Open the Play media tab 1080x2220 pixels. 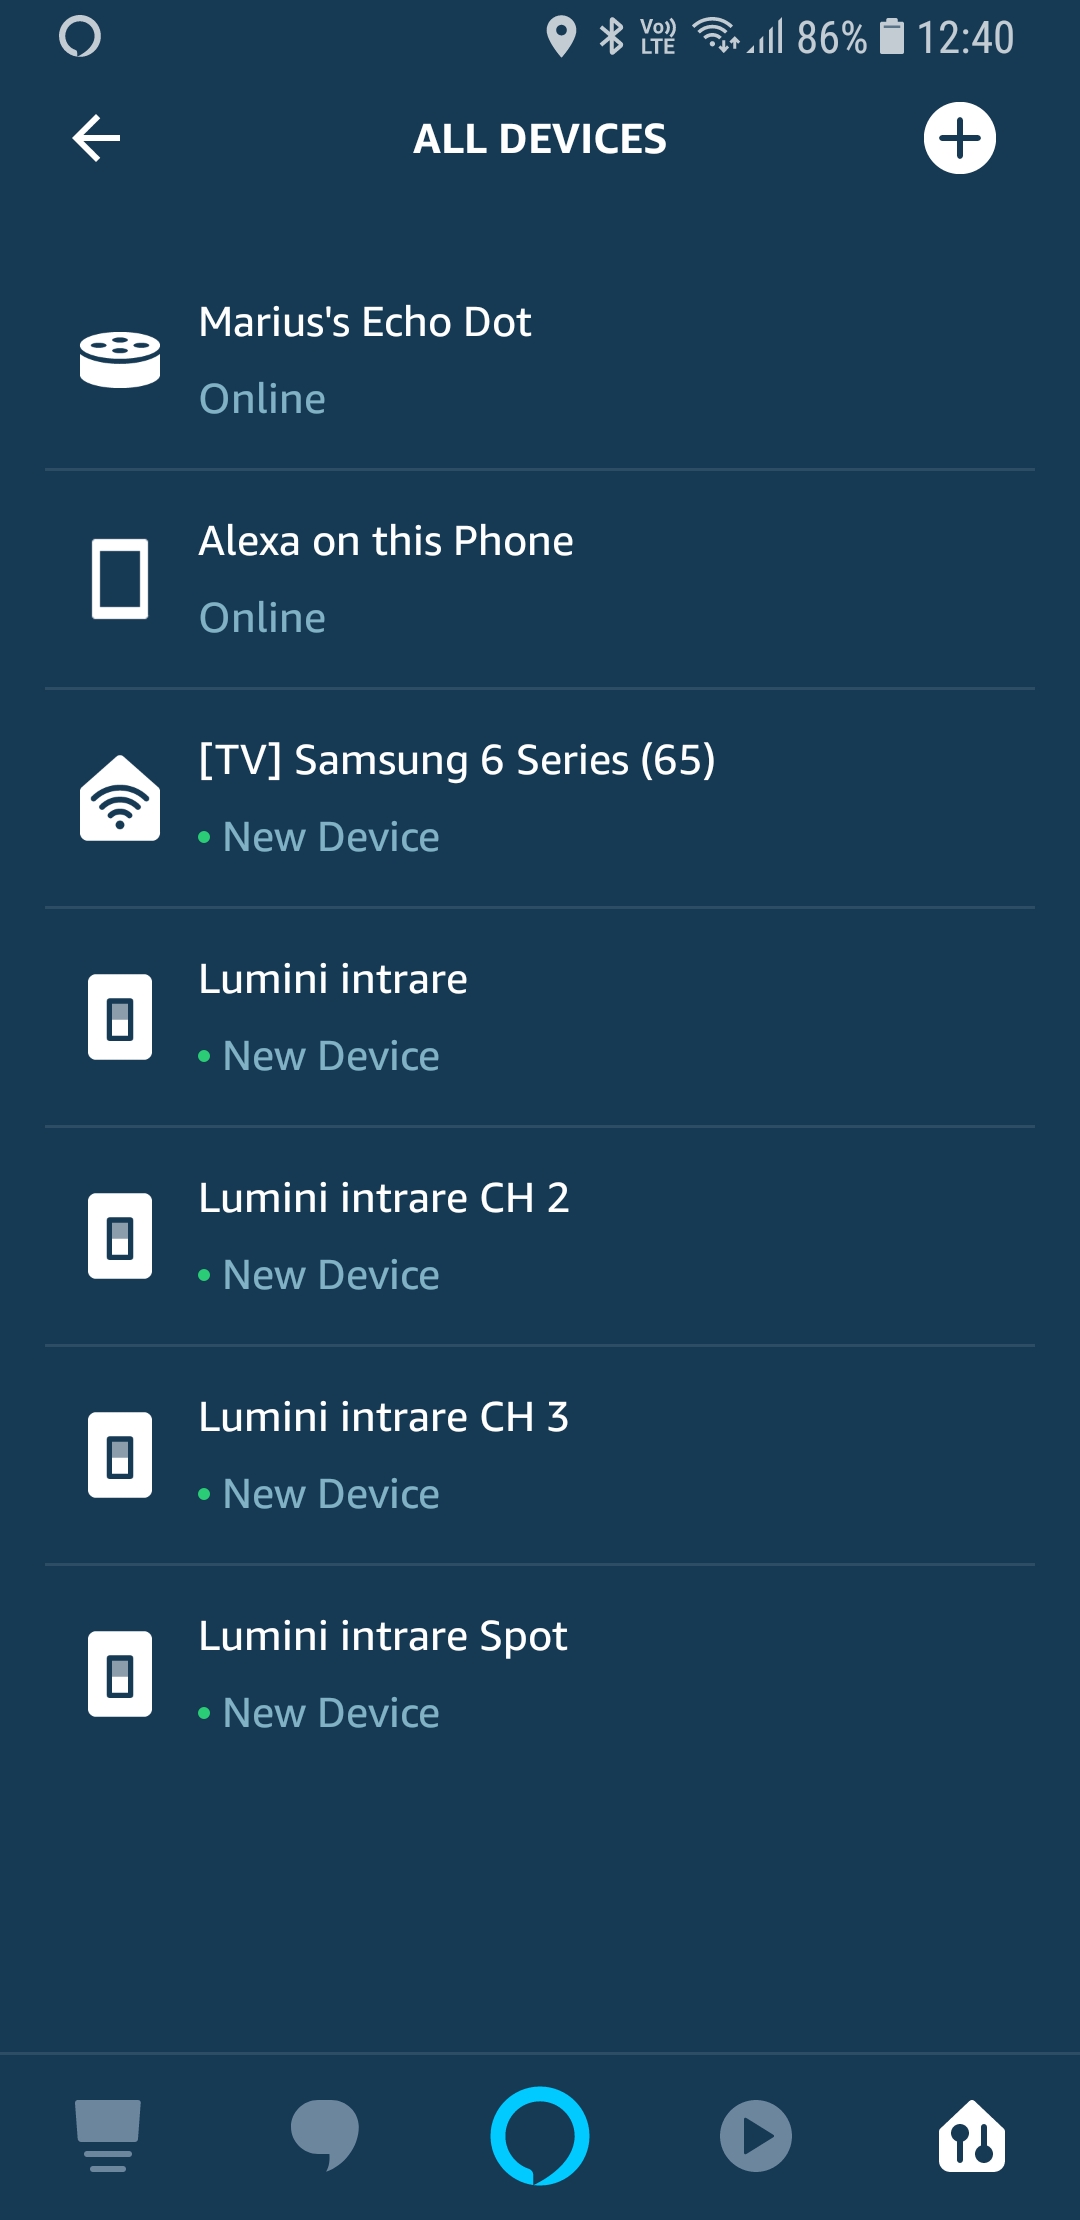pos(756,2136)
